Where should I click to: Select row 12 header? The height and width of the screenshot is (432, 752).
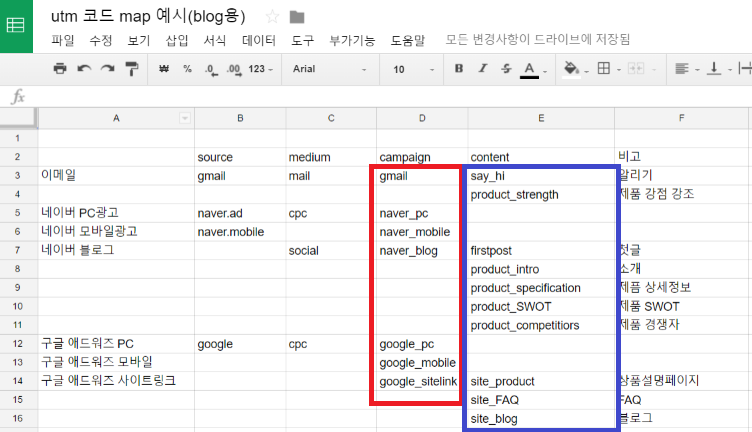18,344
